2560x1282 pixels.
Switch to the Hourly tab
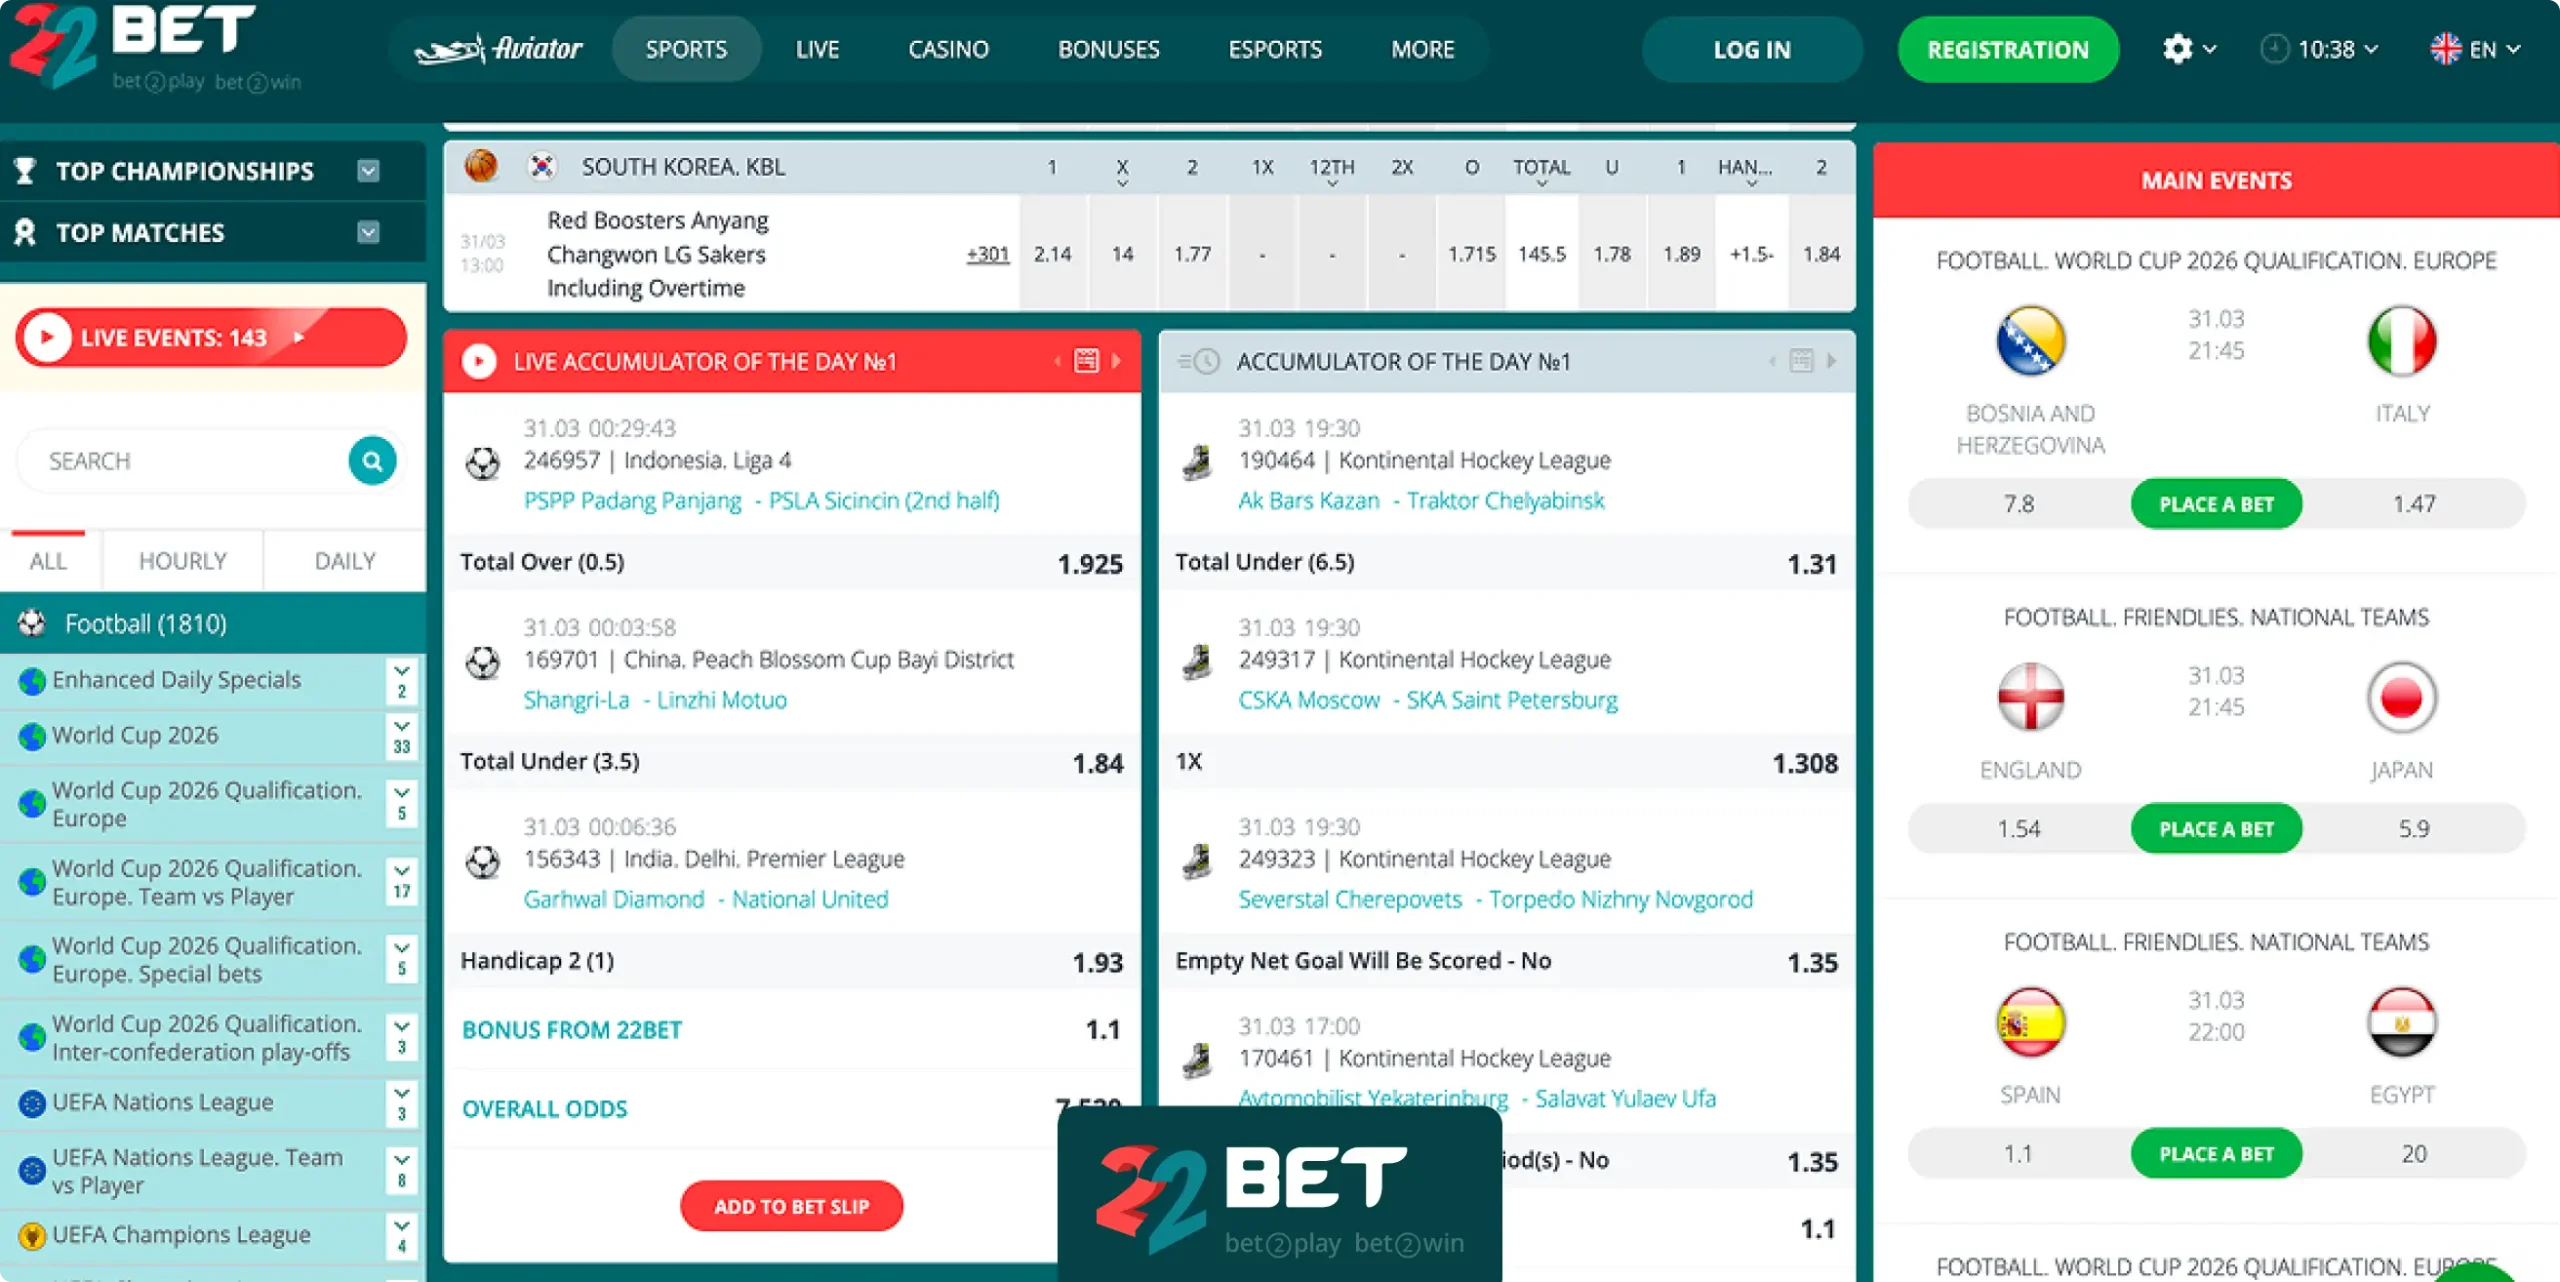coord(183,561)
